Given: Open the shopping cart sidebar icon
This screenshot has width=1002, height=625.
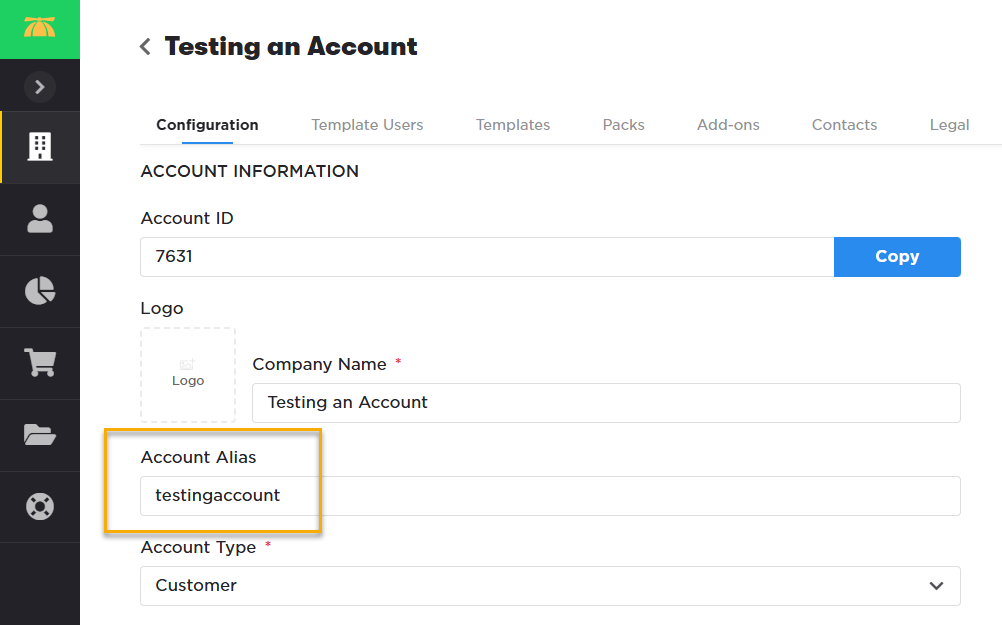Looking at the screenshot, I should (40, 363).
